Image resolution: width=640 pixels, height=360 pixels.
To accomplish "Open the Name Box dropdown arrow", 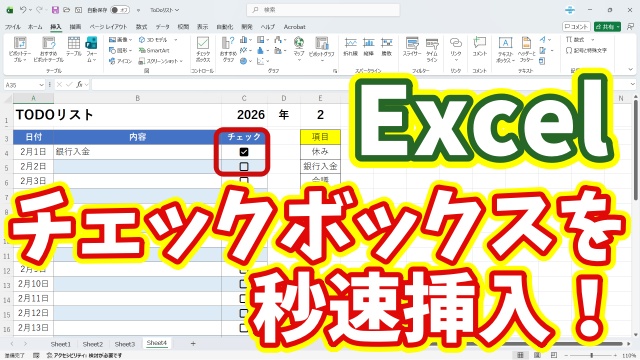I will [41, 85].
